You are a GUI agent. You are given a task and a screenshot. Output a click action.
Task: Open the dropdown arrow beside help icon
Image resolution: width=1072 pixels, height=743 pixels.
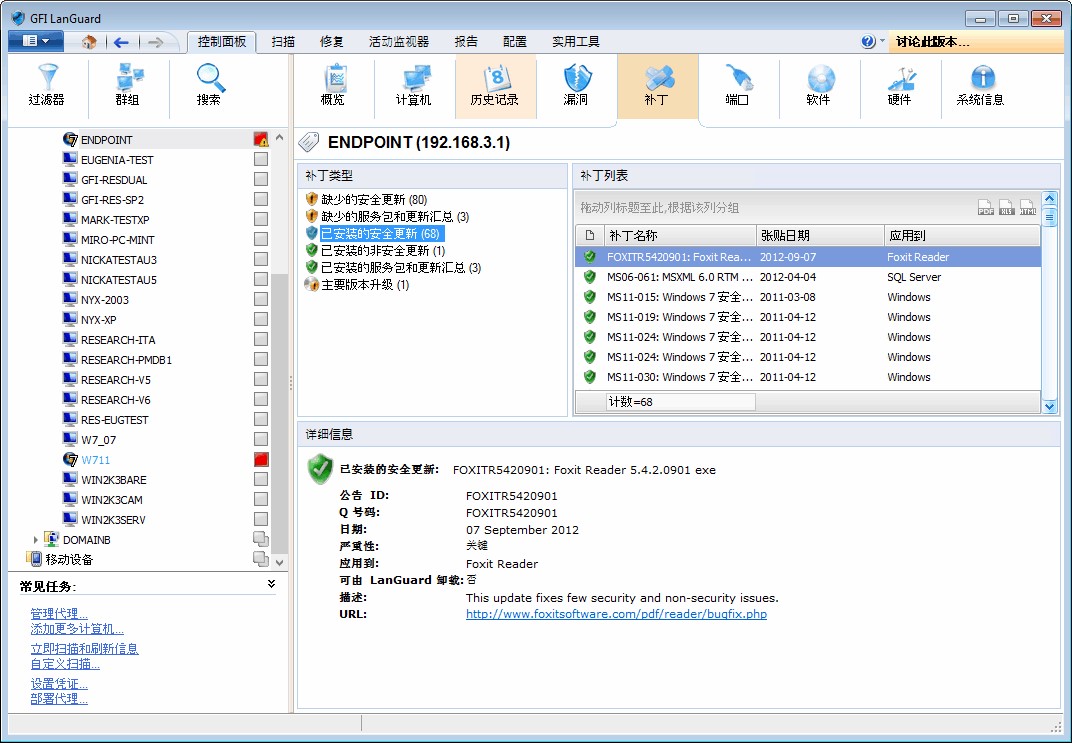click(x=882, y=41)
